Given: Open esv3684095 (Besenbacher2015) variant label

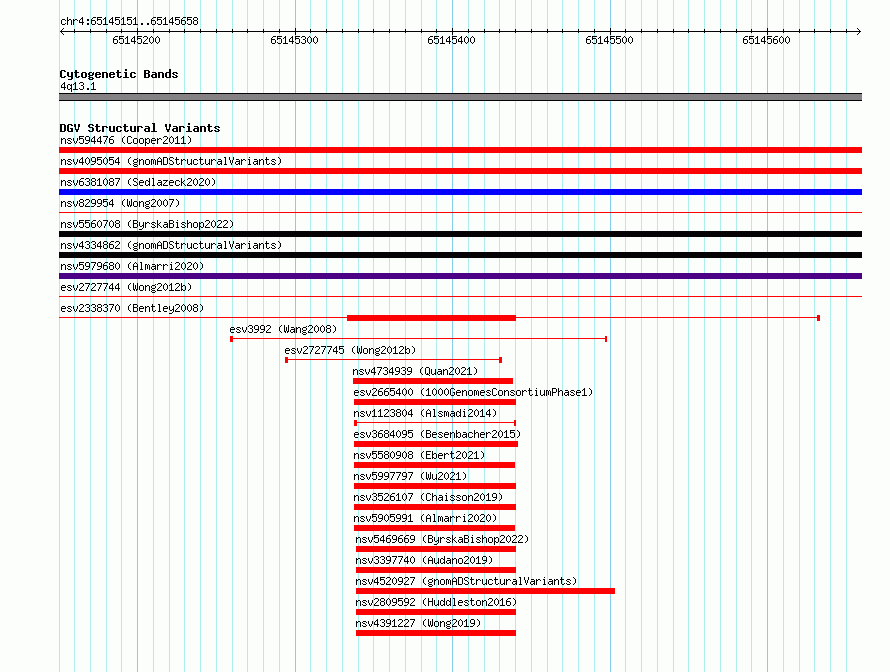Looking at the screenshot, I should pos(436,434).
